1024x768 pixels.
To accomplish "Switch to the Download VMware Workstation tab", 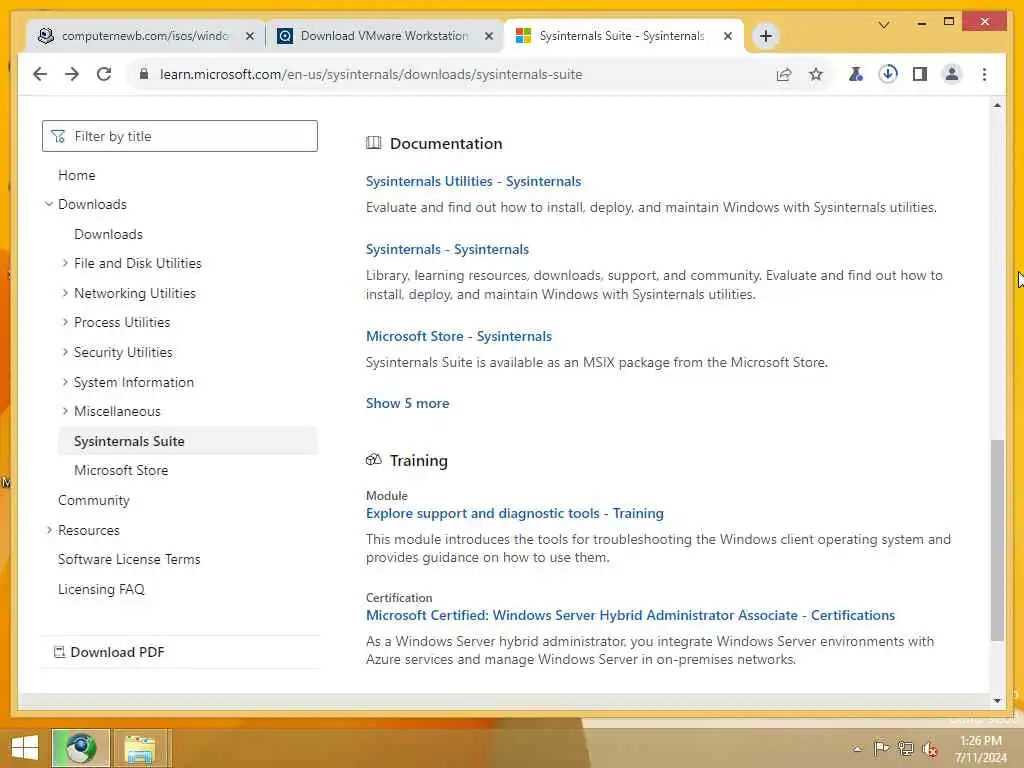I will [385, 36].
